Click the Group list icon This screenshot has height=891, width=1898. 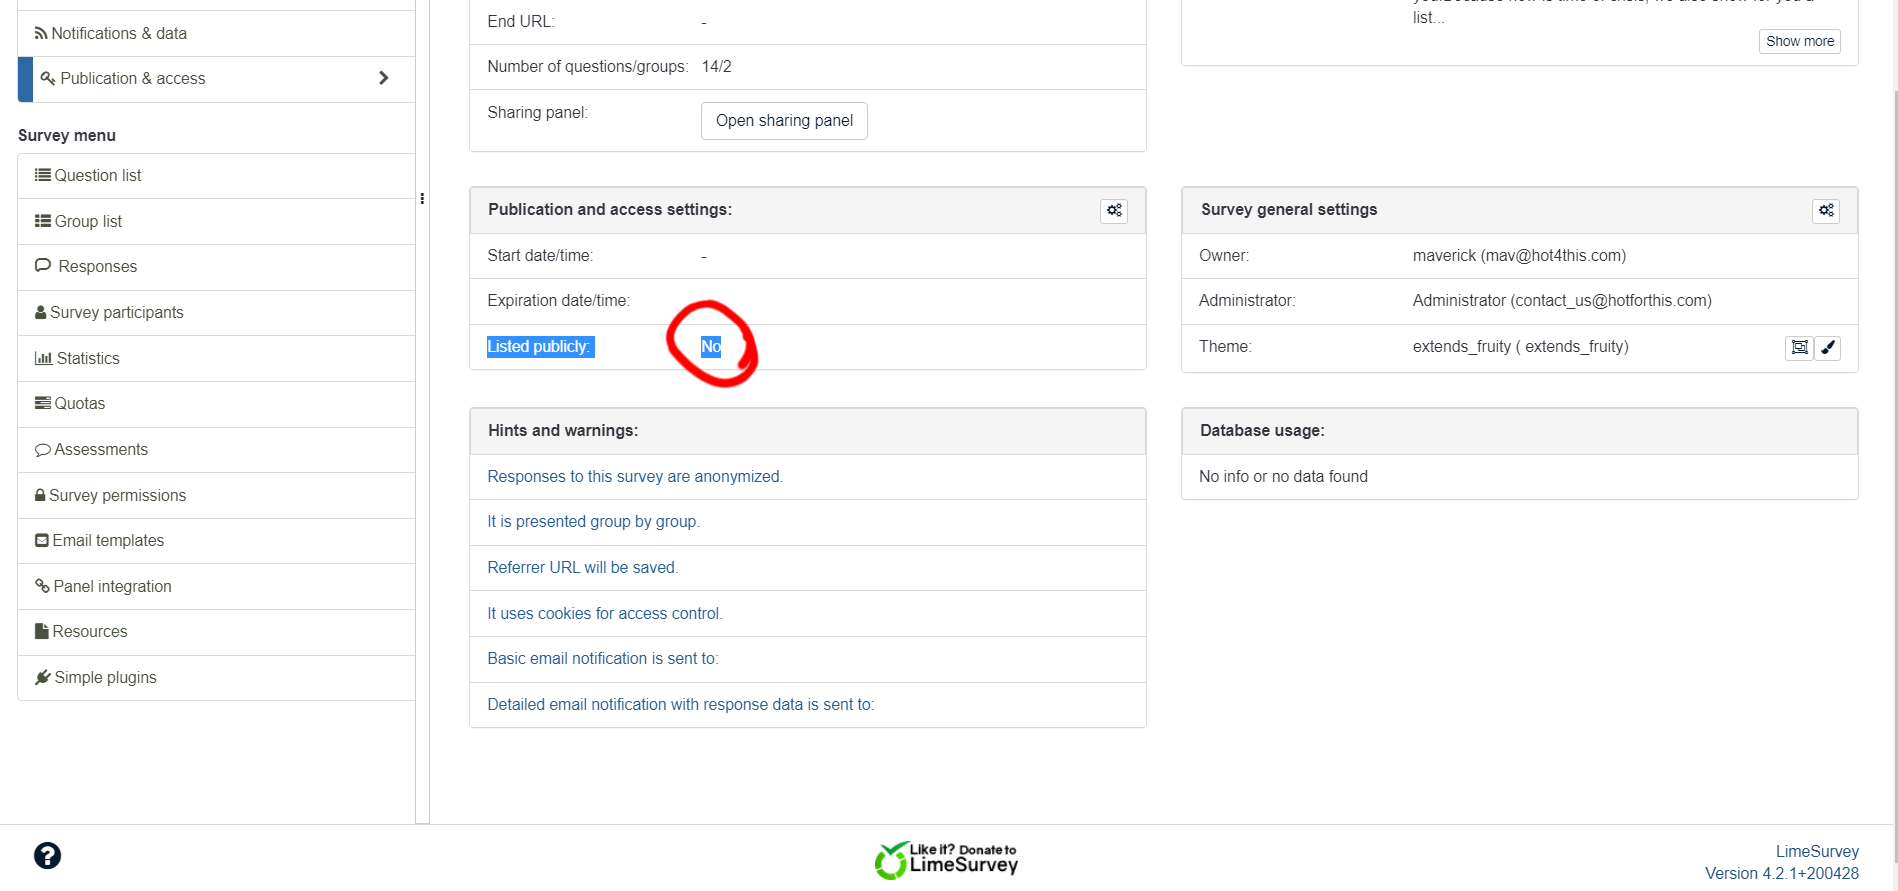click(43, 221)
